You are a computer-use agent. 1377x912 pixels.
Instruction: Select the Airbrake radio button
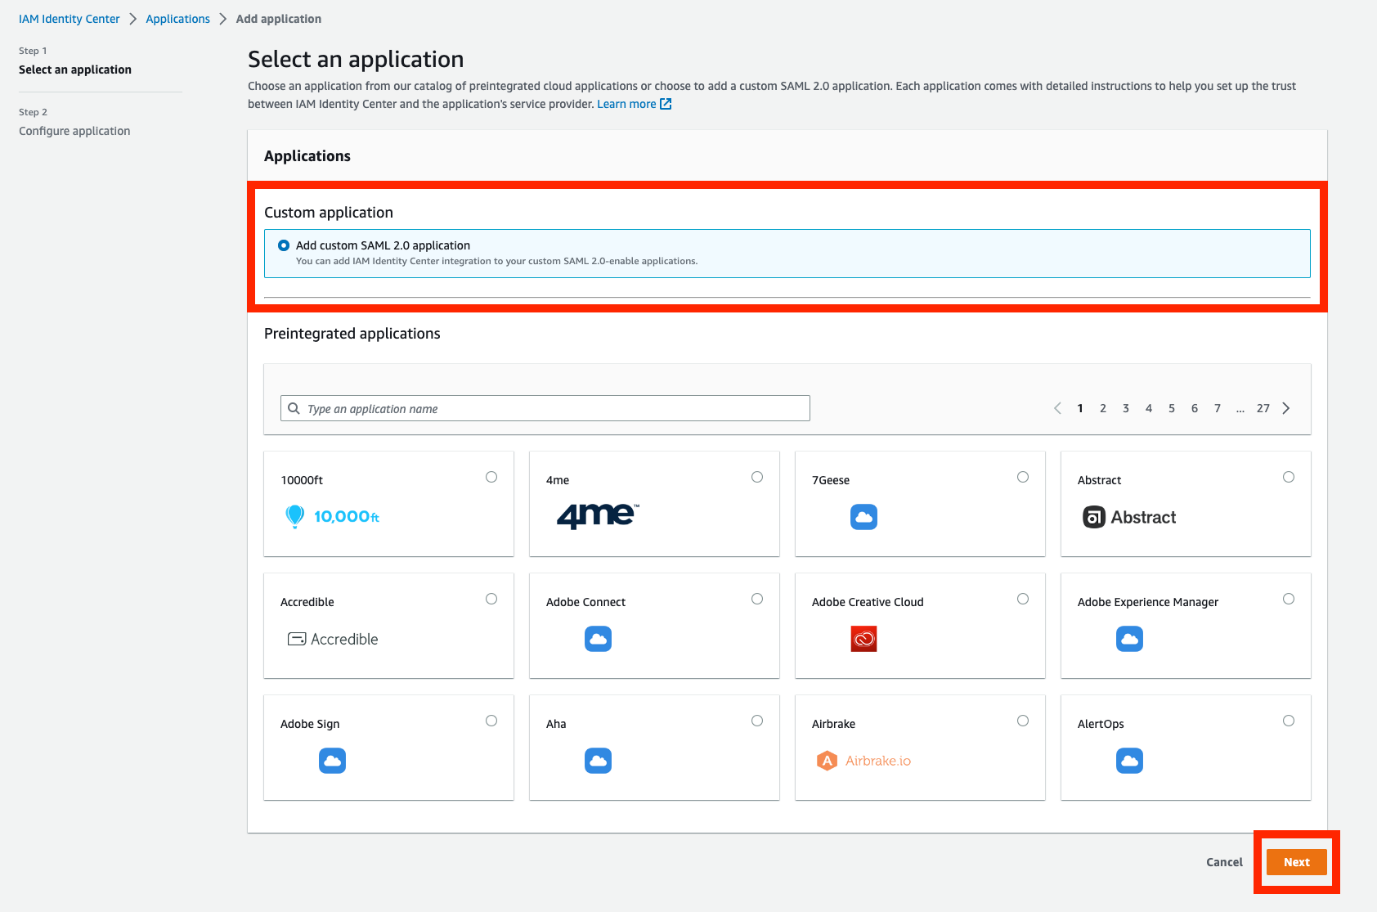[1023, 721]
